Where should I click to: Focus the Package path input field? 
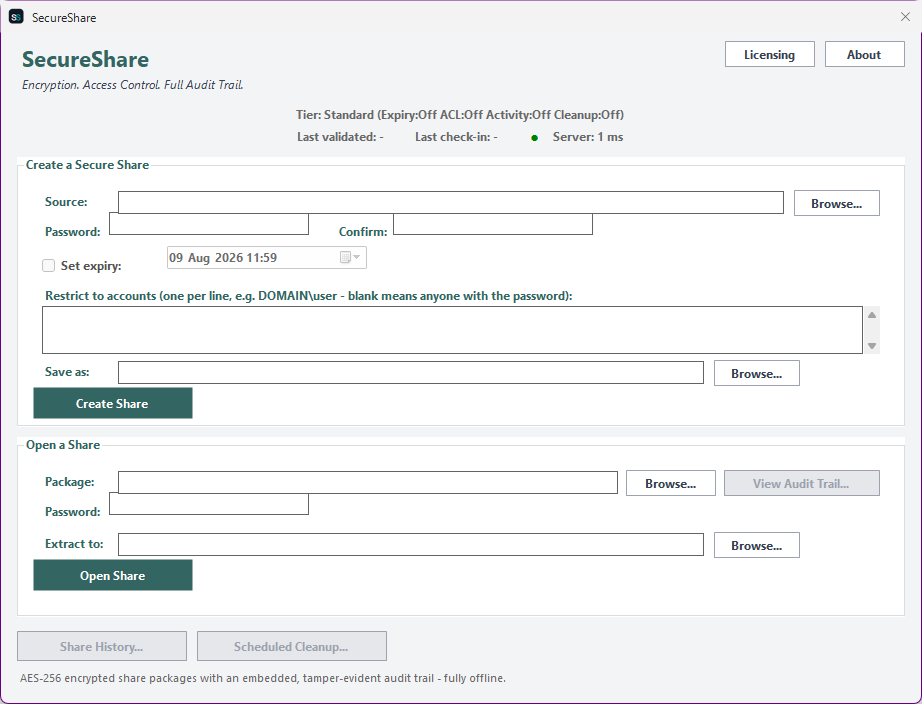pos(368,482)
